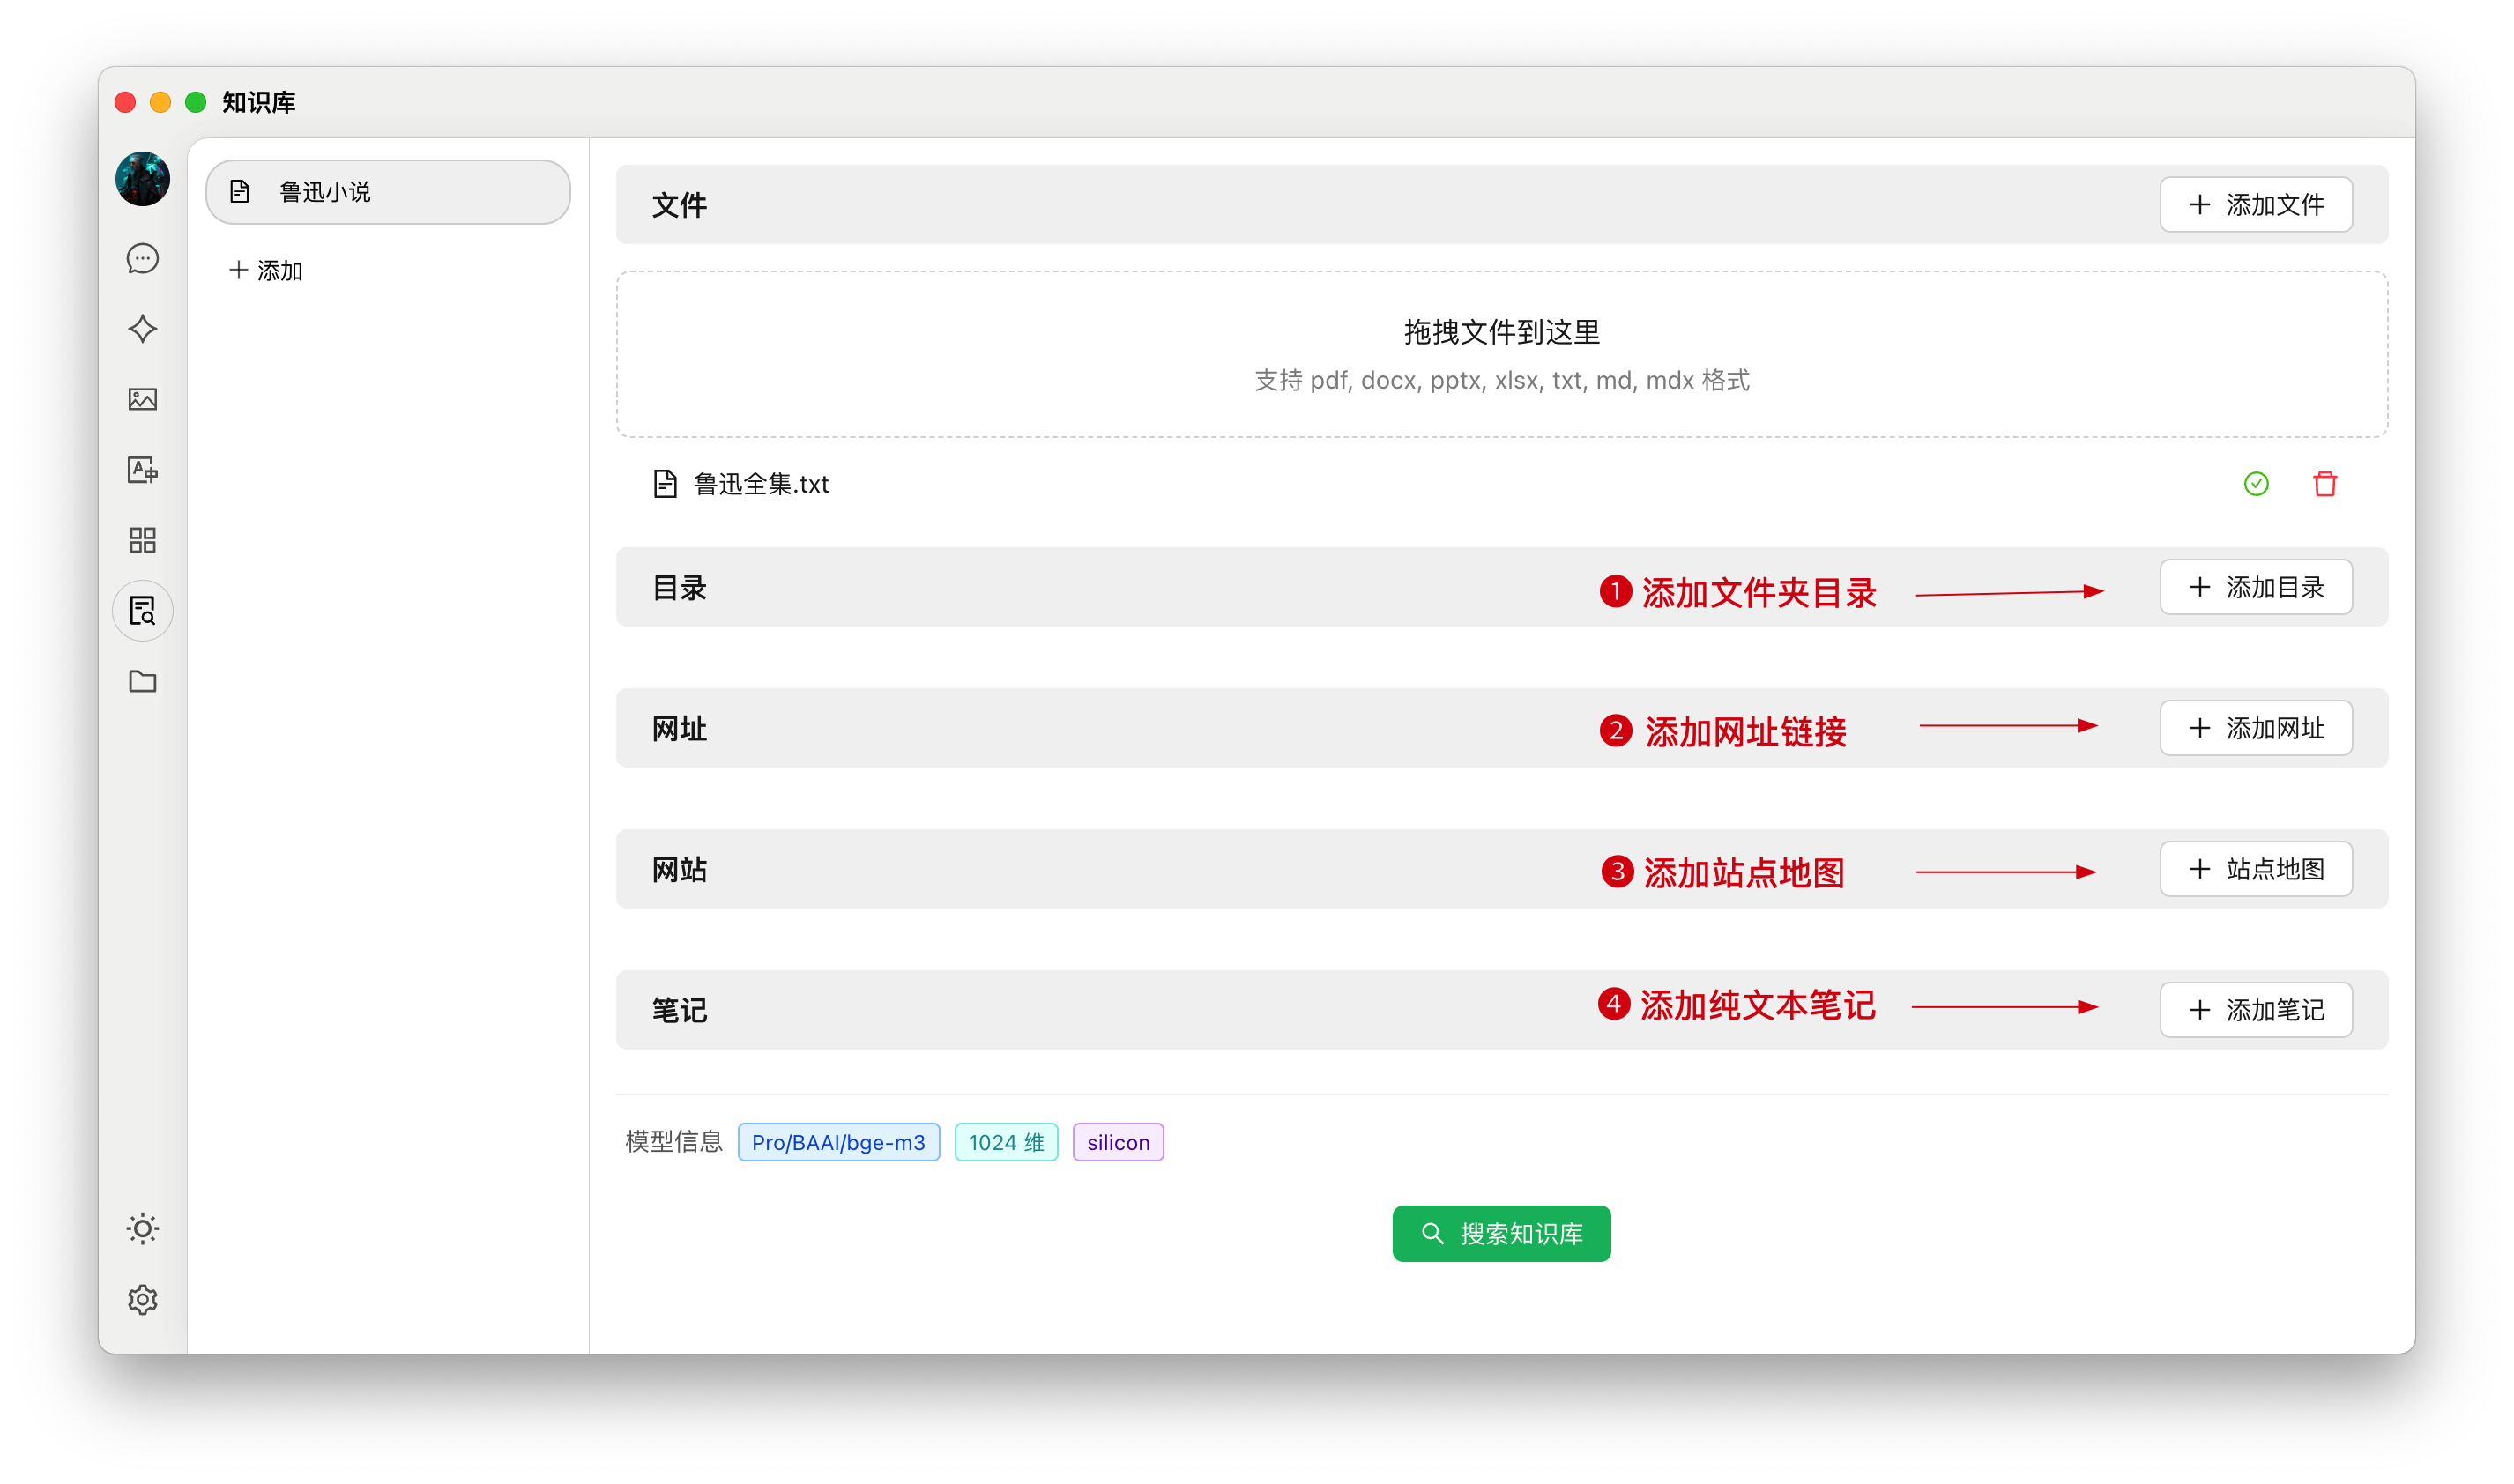
Task: Open the files folder sidebar icon
Action: [x=142, y=681]
